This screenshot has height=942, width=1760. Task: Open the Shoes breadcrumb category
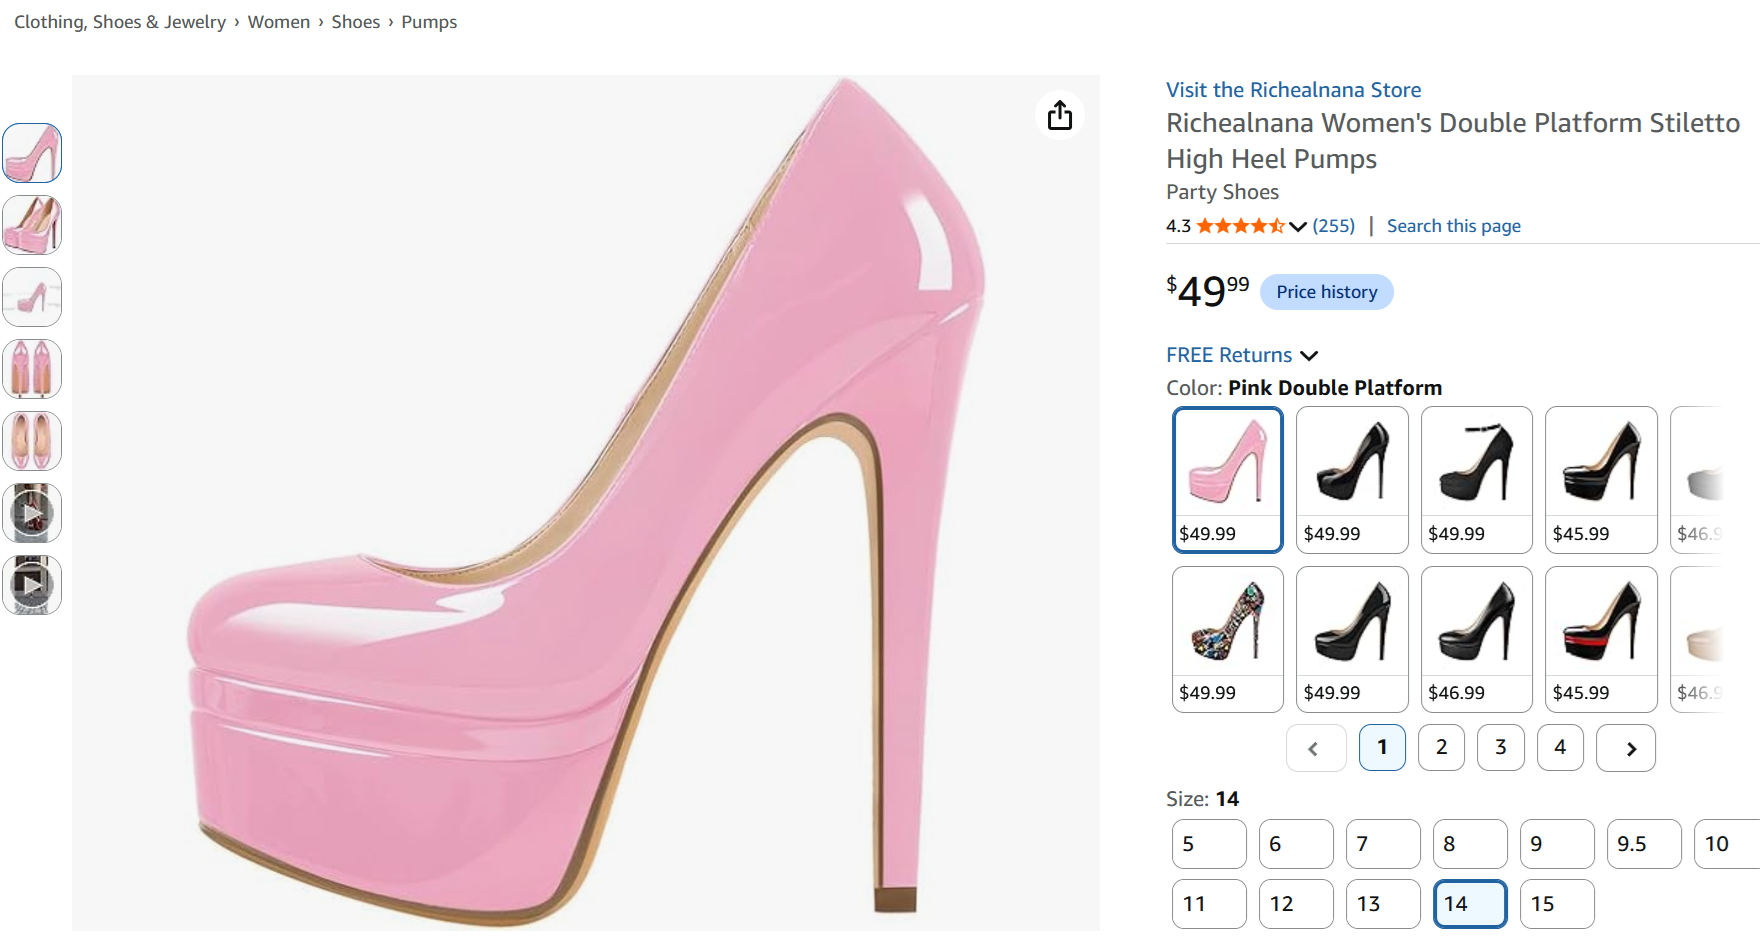click(356, 22)
